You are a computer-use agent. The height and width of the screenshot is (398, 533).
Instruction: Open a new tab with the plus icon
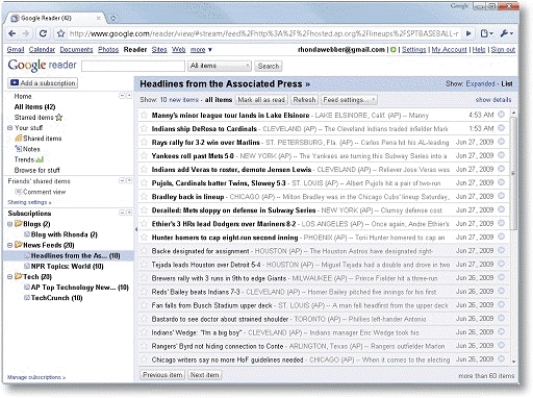pos(113,18)
